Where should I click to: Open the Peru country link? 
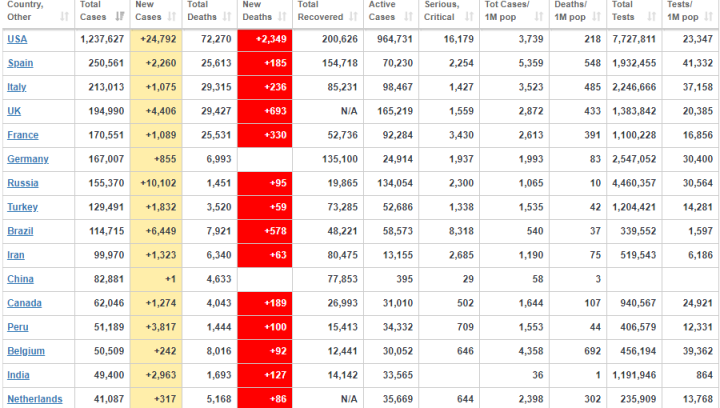pyautogui.click(x=18, y=327)
